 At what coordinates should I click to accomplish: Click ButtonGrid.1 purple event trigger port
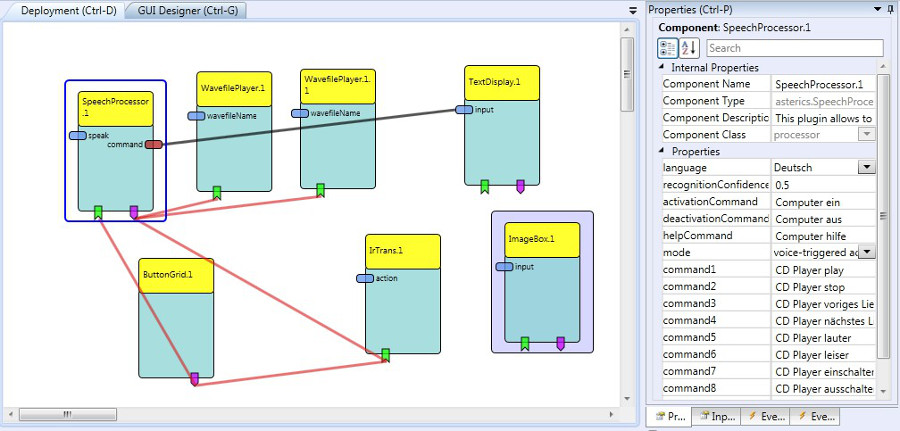[x=194, y=379]
